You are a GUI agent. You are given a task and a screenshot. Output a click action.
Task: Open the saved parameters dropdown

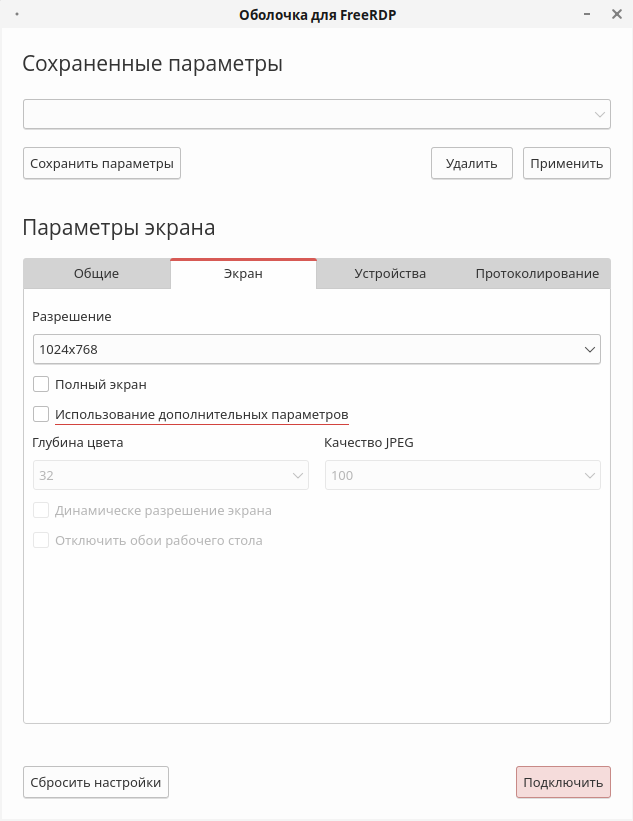tap(317, 114)
